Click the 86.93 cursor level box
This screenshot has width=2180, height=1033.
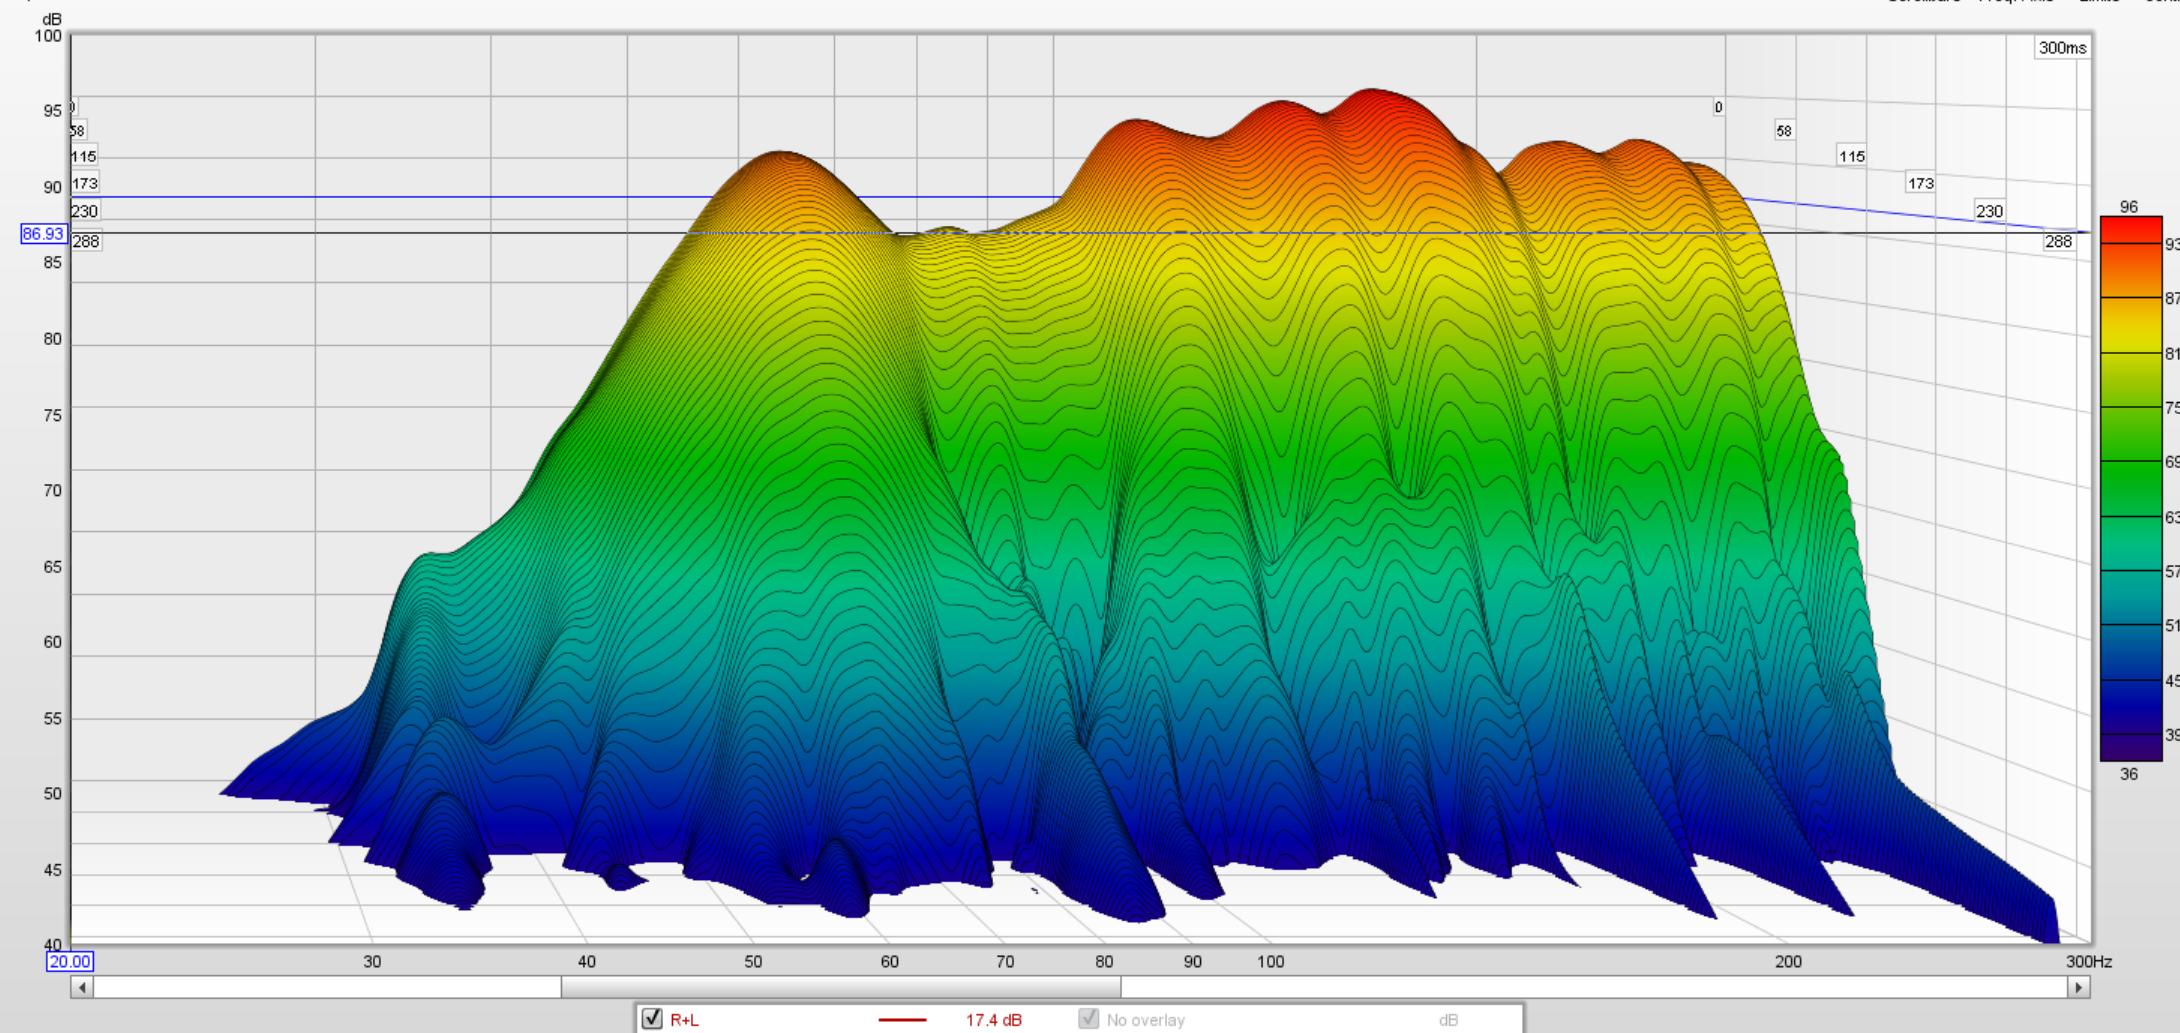pyautogui.click(x=43, y=234)
